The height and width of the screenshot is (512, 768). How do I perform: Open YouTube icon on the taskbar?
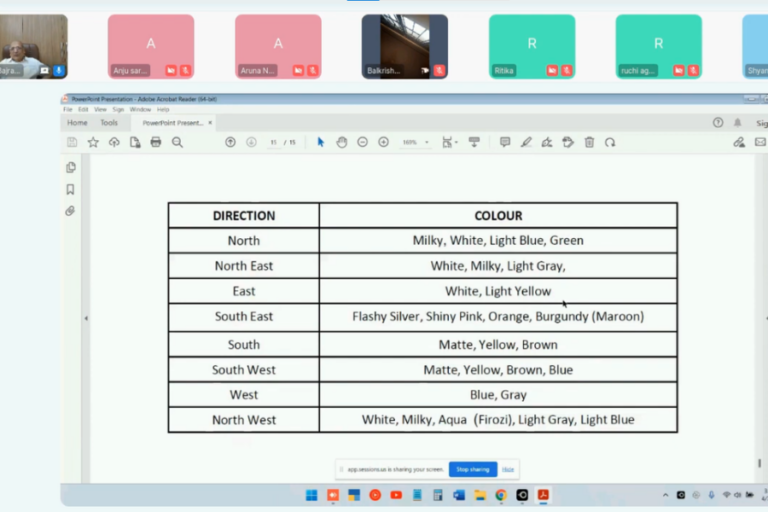click(396, 495)
